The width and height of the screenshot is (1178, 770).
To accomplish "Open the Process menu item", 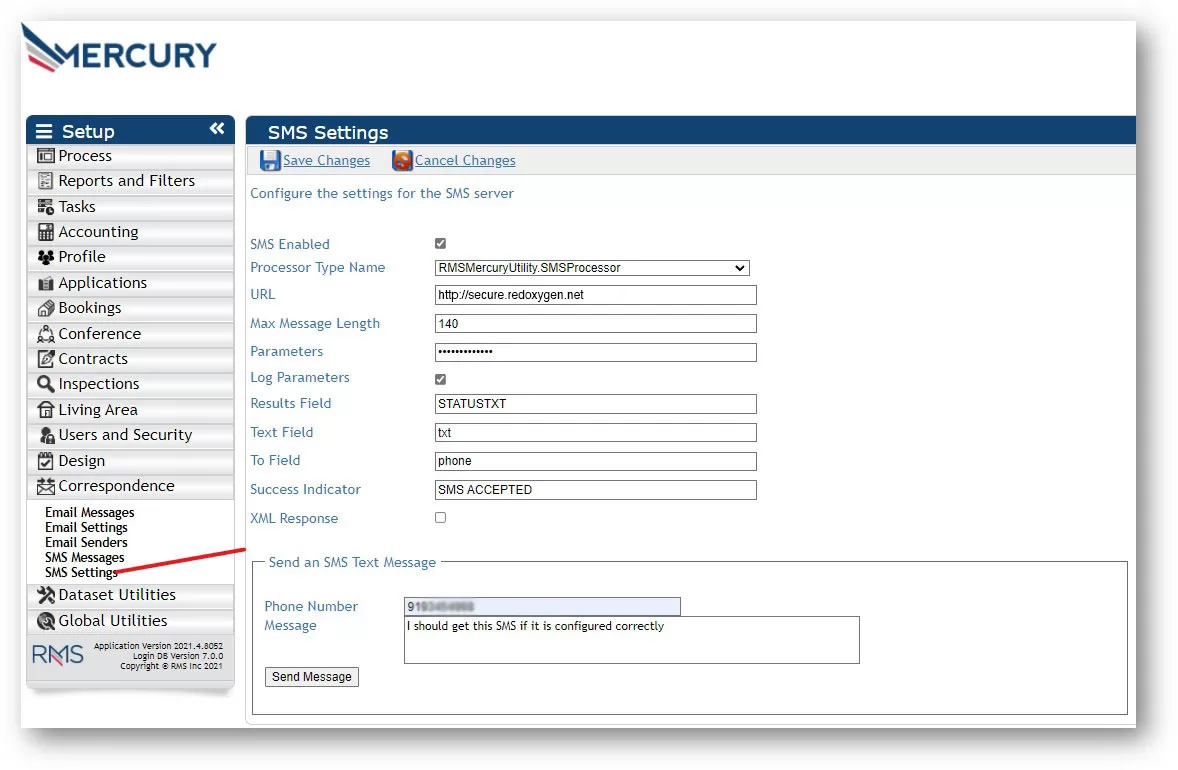I will (131, 156).
